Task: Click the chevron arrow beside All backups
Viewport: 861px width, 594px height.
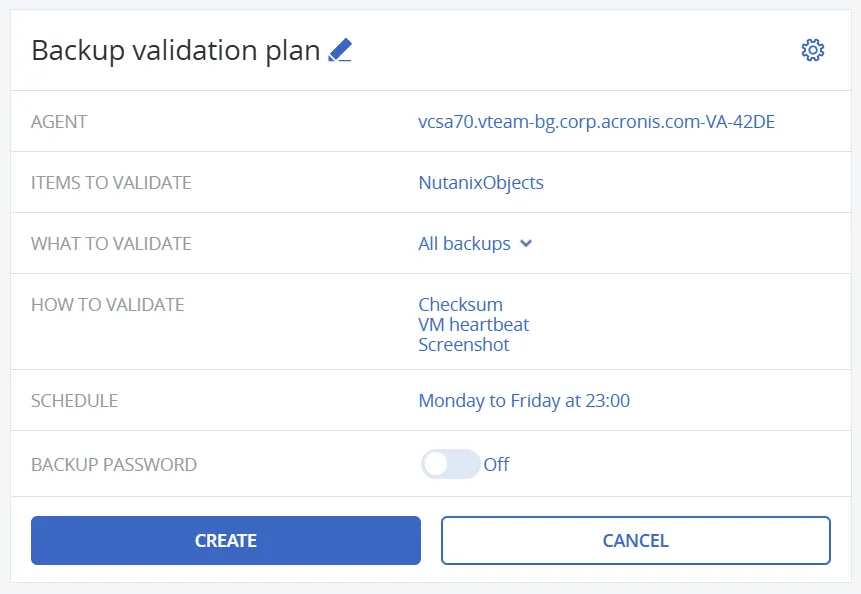Action: 527,244
